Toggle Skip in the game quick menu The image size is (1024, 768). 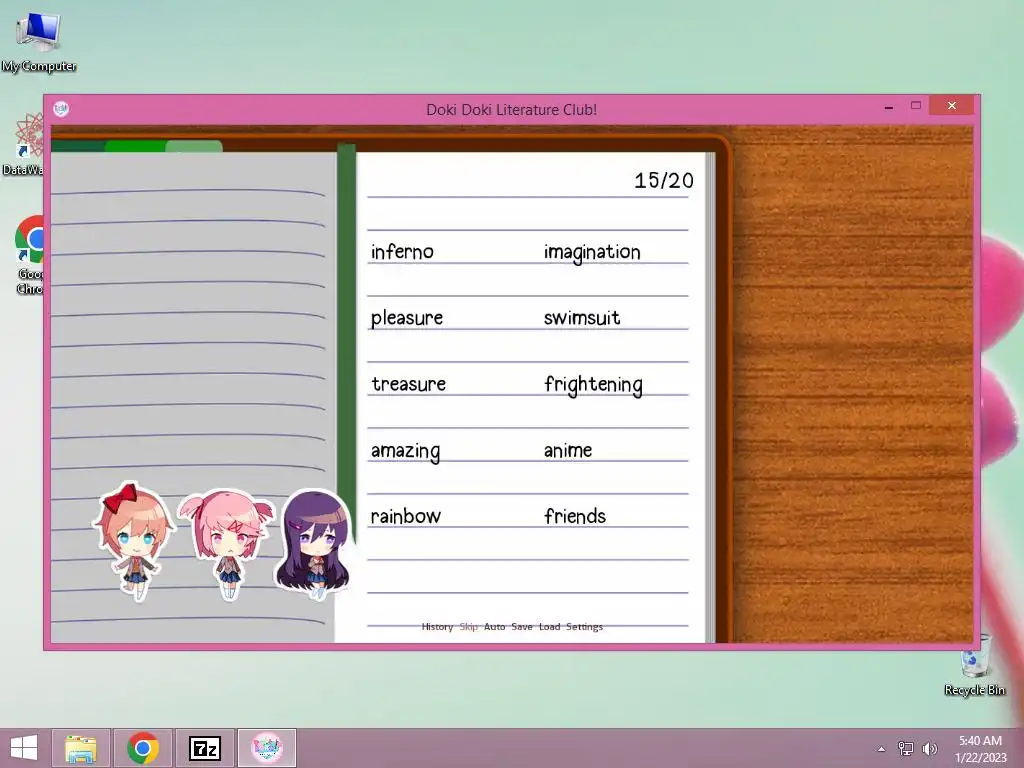tap(468, 626)
